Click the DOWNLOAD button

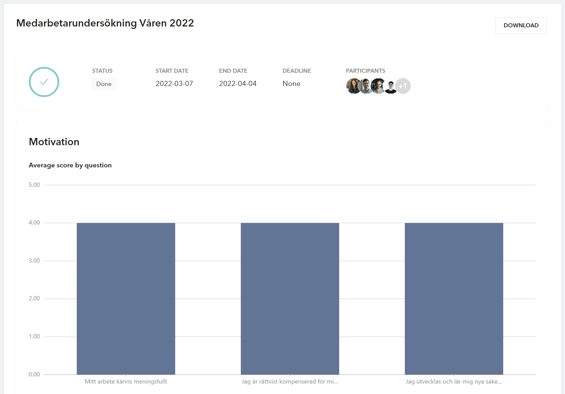click(x=521, y=25)
